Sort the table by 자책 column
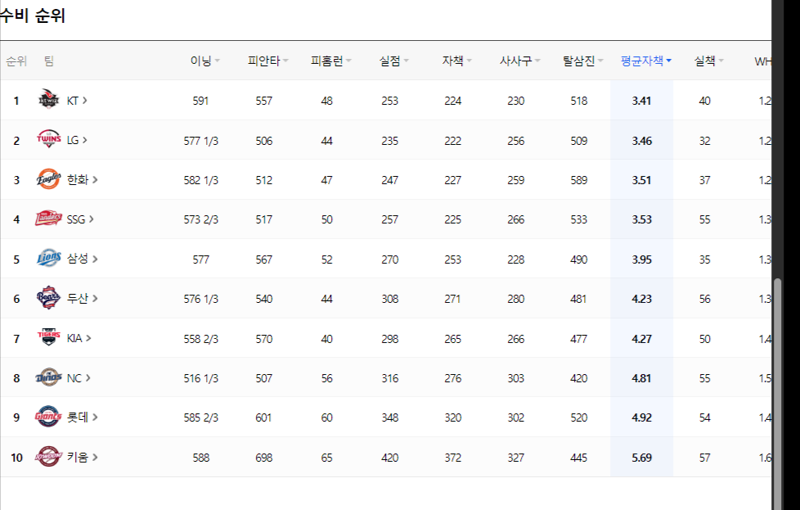This screenshot has width=800, height=510. click(x=457, y=61)
